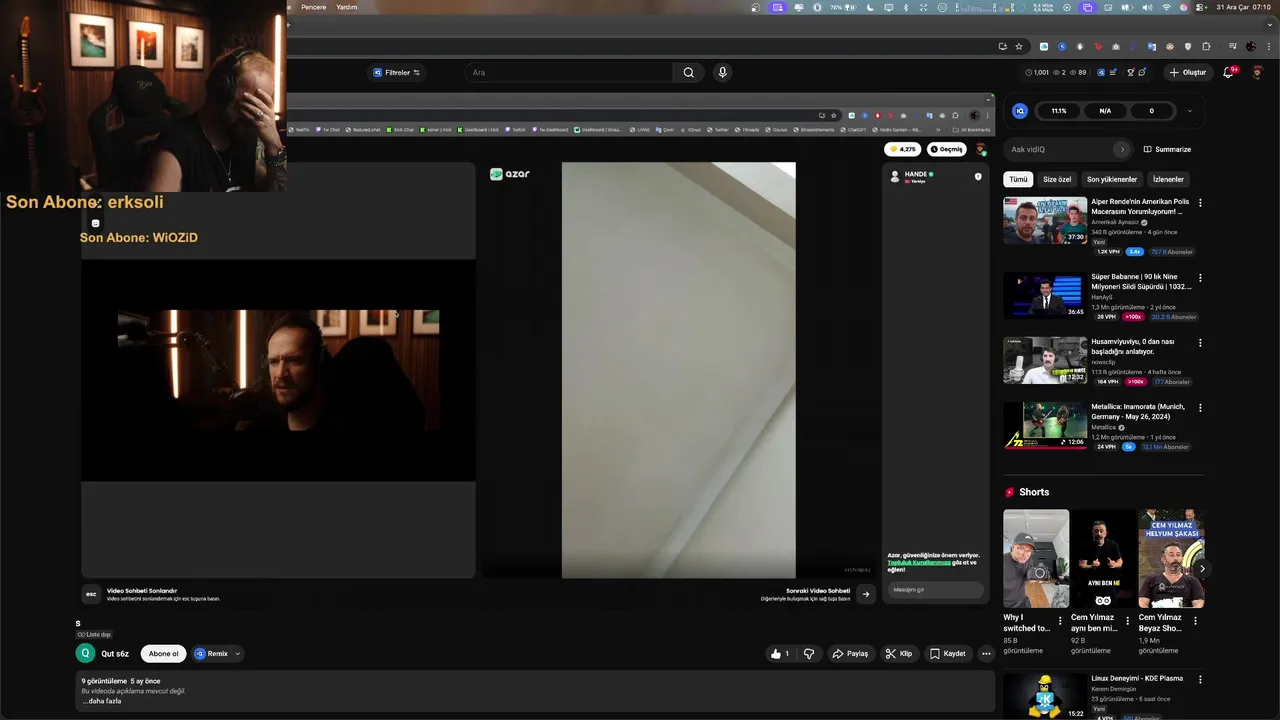
Task: Open the YouTube notifications bell
Action: pyautogui.click(x=1229, y=72)
